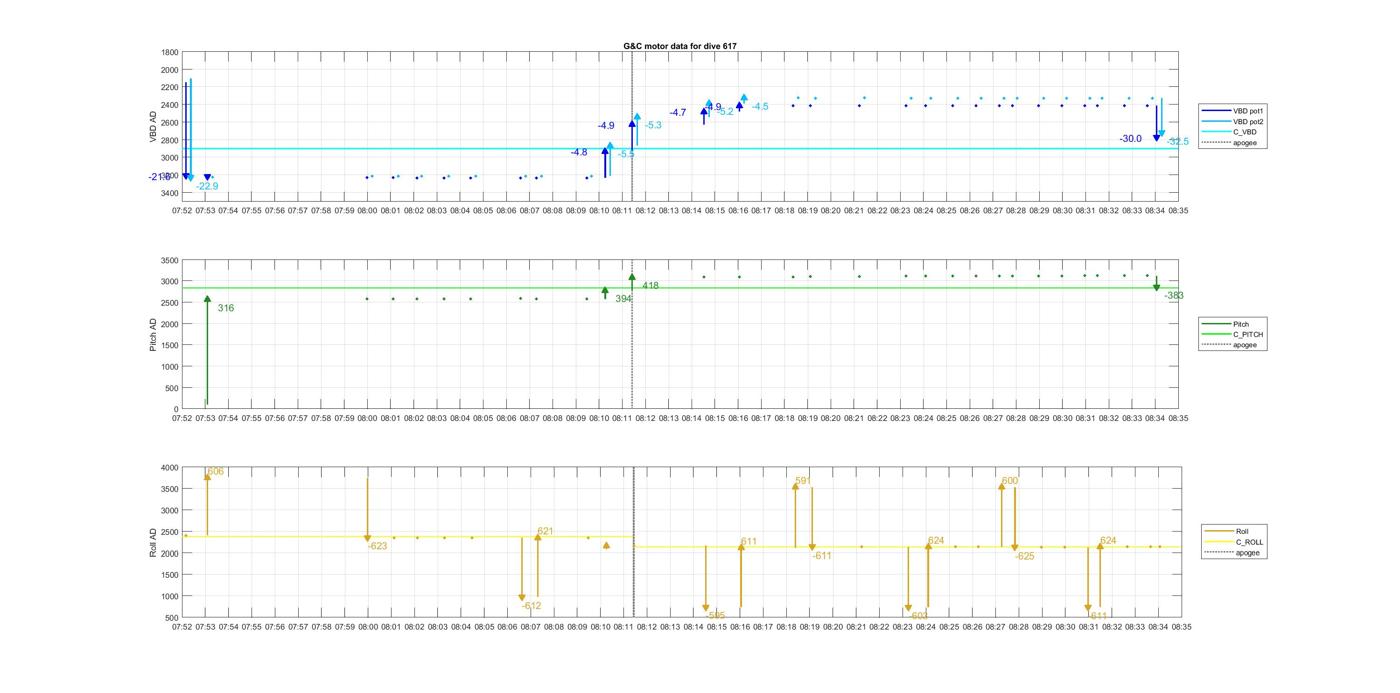Screen dimensions: 1400x693
Task: Click the '-625' label in Roll plot
Action: [1025, 556]
